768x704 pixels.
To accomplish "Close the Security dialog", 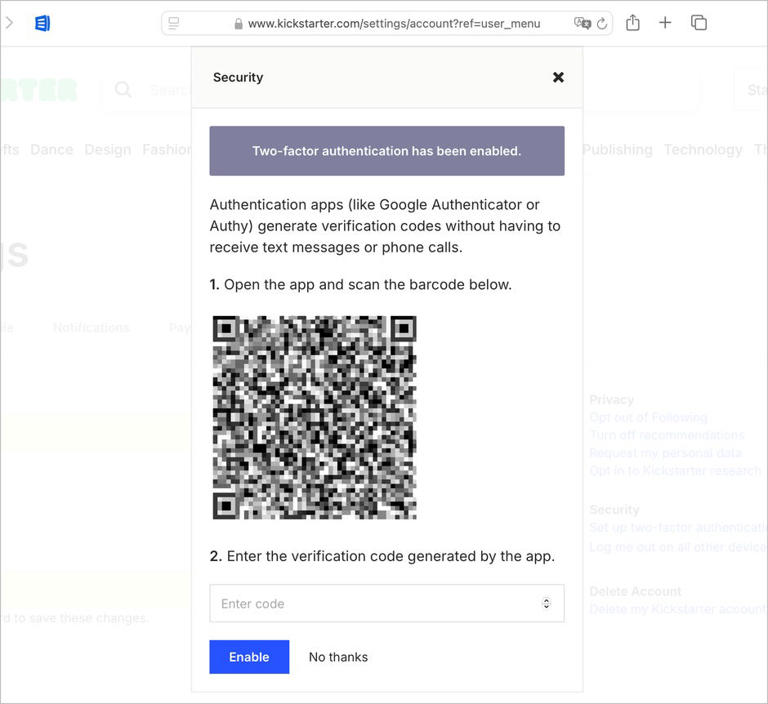I will [558, 77].
